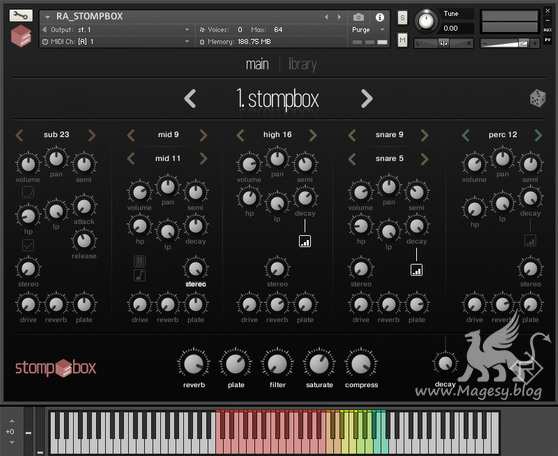This screenshot has height=456, width=558.
Task: Select the previous sample before high 16
Action: pyautogui.click(x=241, y=135)
